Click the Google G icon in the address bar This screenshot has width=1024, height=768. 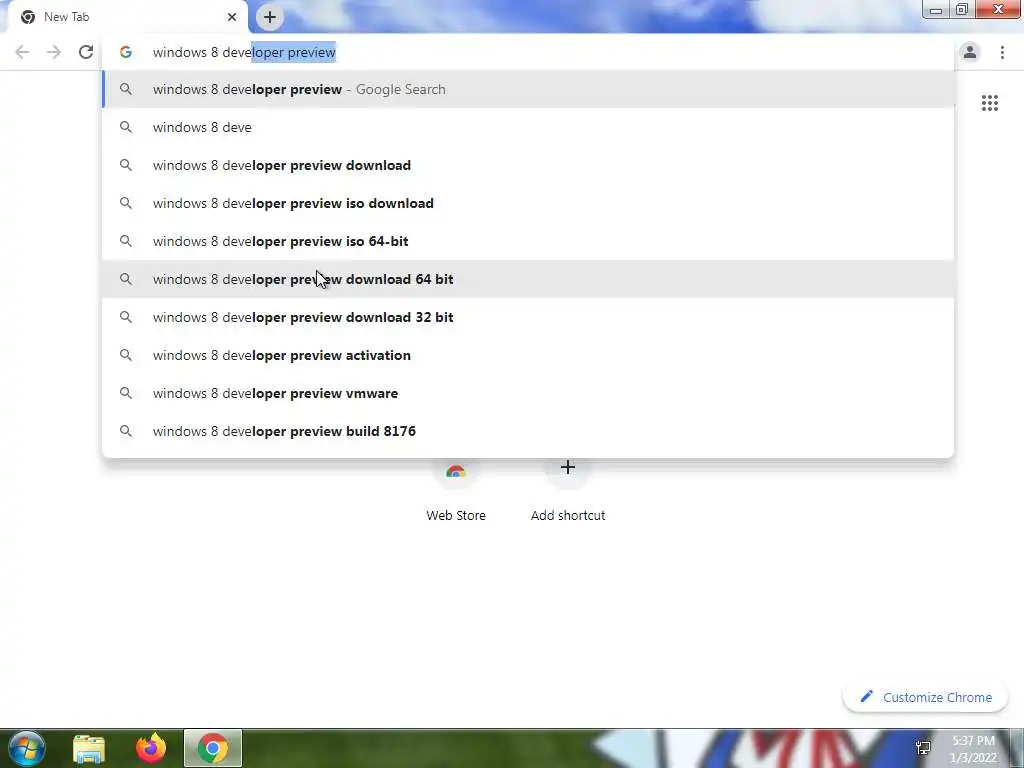[x=126, y=52]
